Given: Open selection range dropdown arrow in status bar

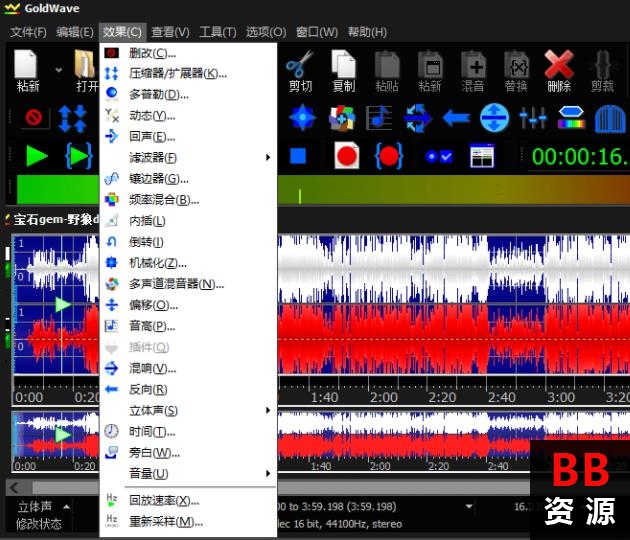Looking at the screenshot, I should point(469,506).
